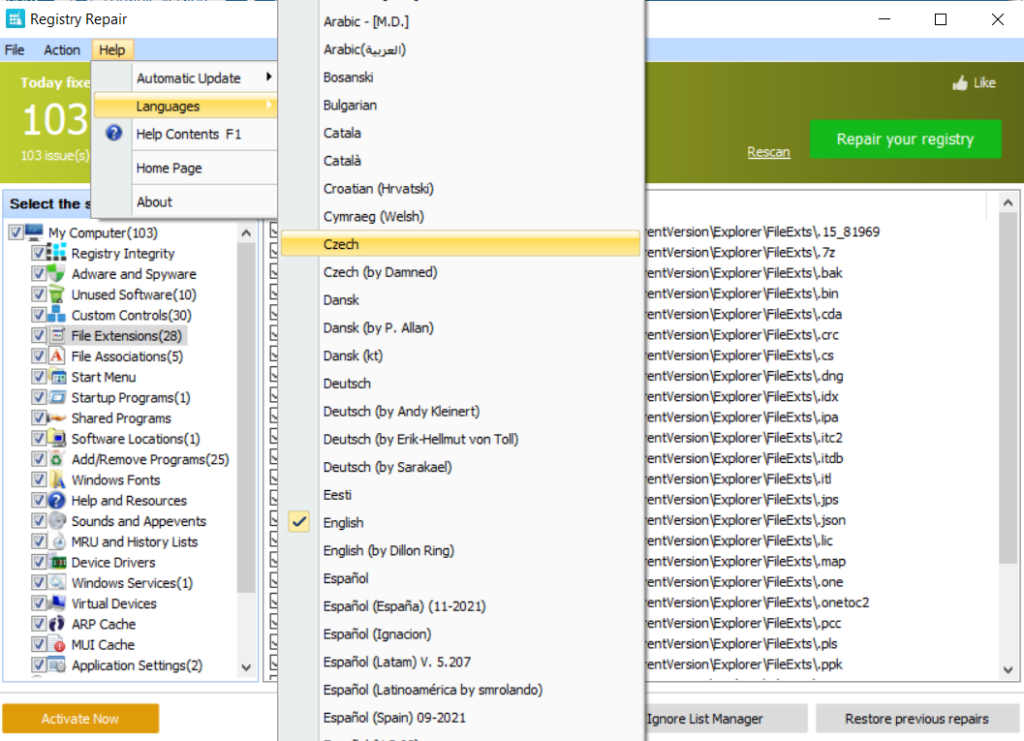This screenshot has height=741, width=1024.
Task: Click the Windows Services icon
Action: click(x=57, y=582)
